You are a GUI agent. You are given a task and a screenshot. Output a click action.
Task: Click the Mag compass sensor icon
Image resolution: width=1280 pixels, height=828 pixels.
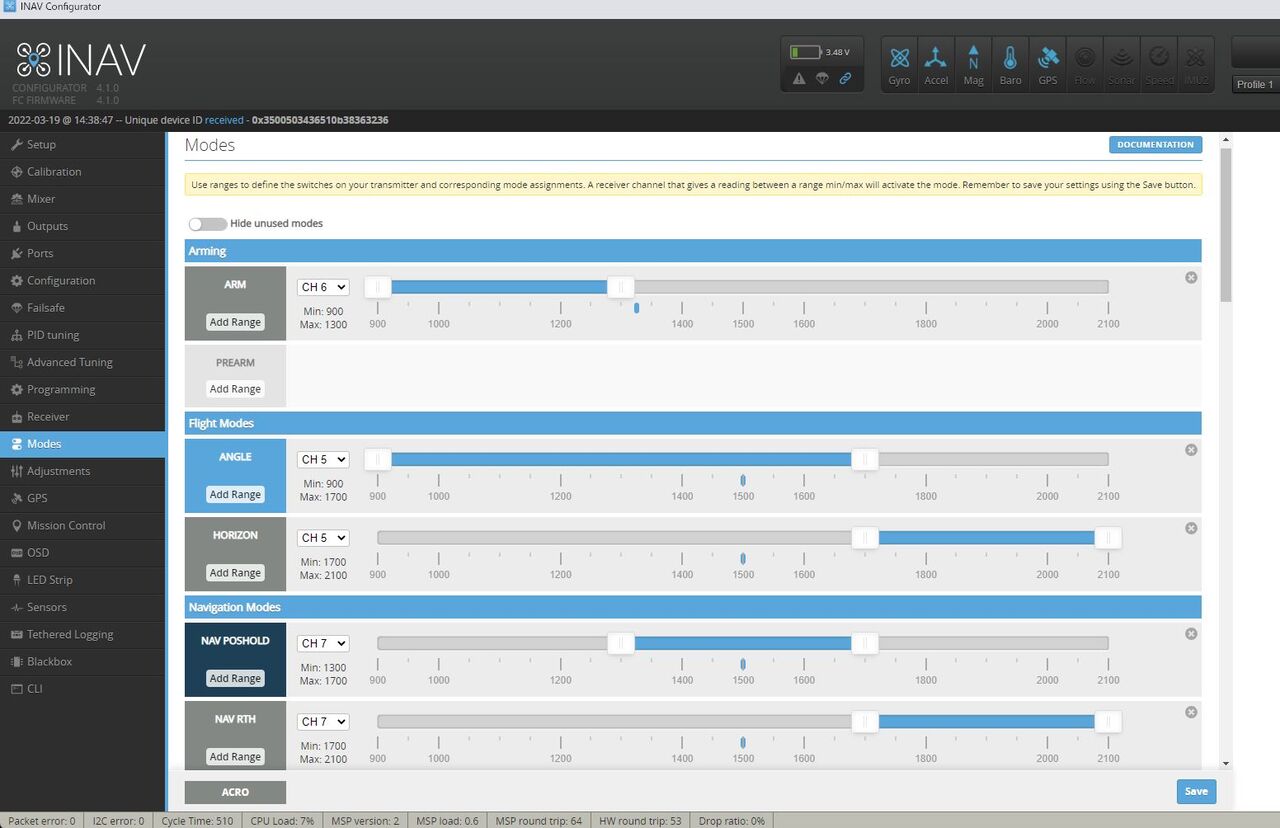point(973,65)
